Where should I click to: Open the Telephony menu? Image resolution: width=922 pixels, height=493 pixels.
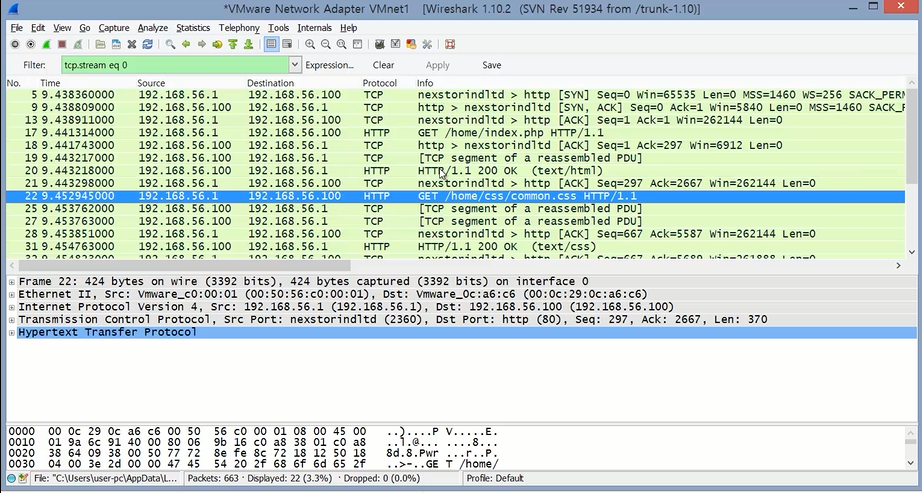click(239, 28)
